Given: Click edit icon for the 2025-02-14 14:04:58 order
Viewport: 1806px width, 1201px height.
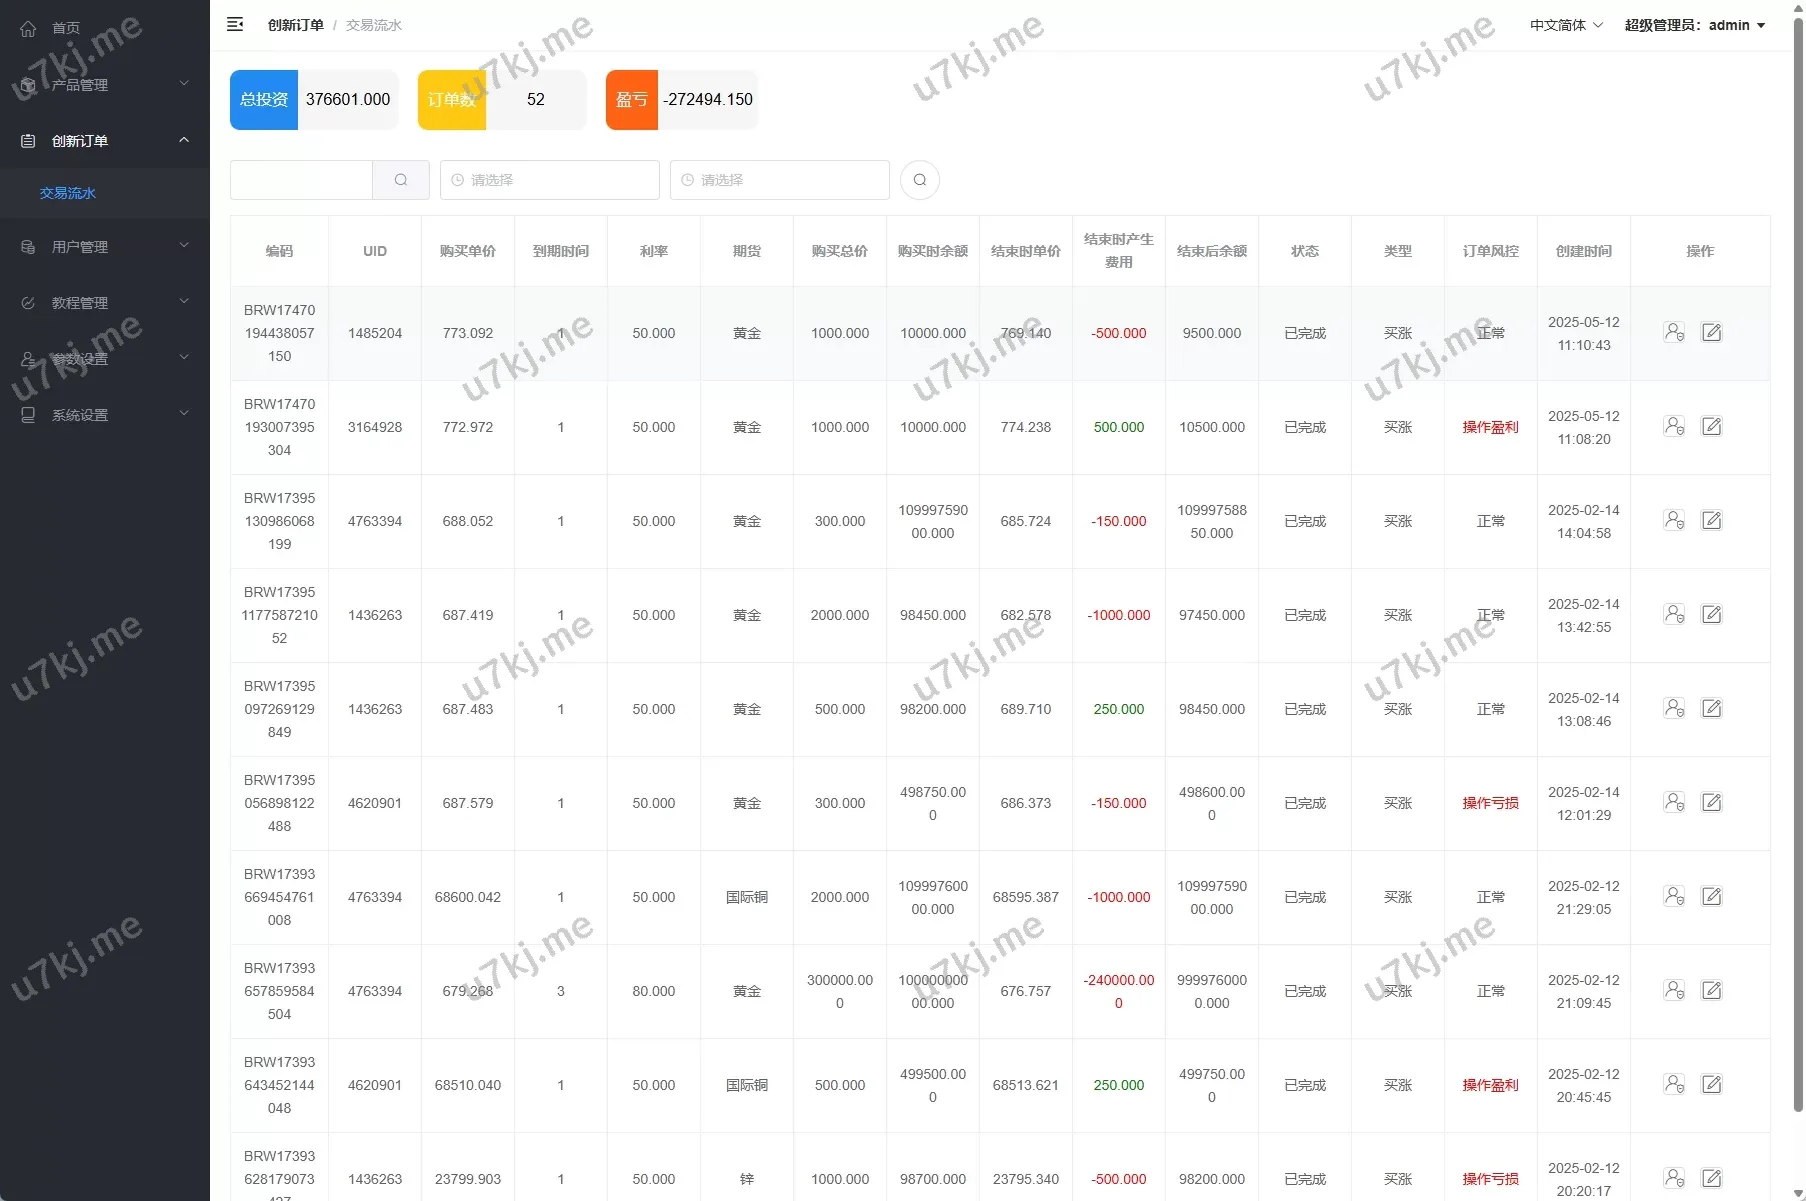Looking at the screenshot, I should click(x=1711, y=520).
